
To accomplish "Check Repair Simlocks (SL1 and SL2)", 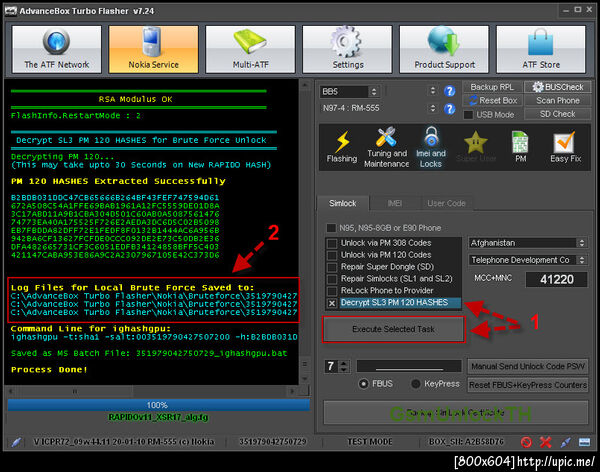I will [x=332, y=279].
